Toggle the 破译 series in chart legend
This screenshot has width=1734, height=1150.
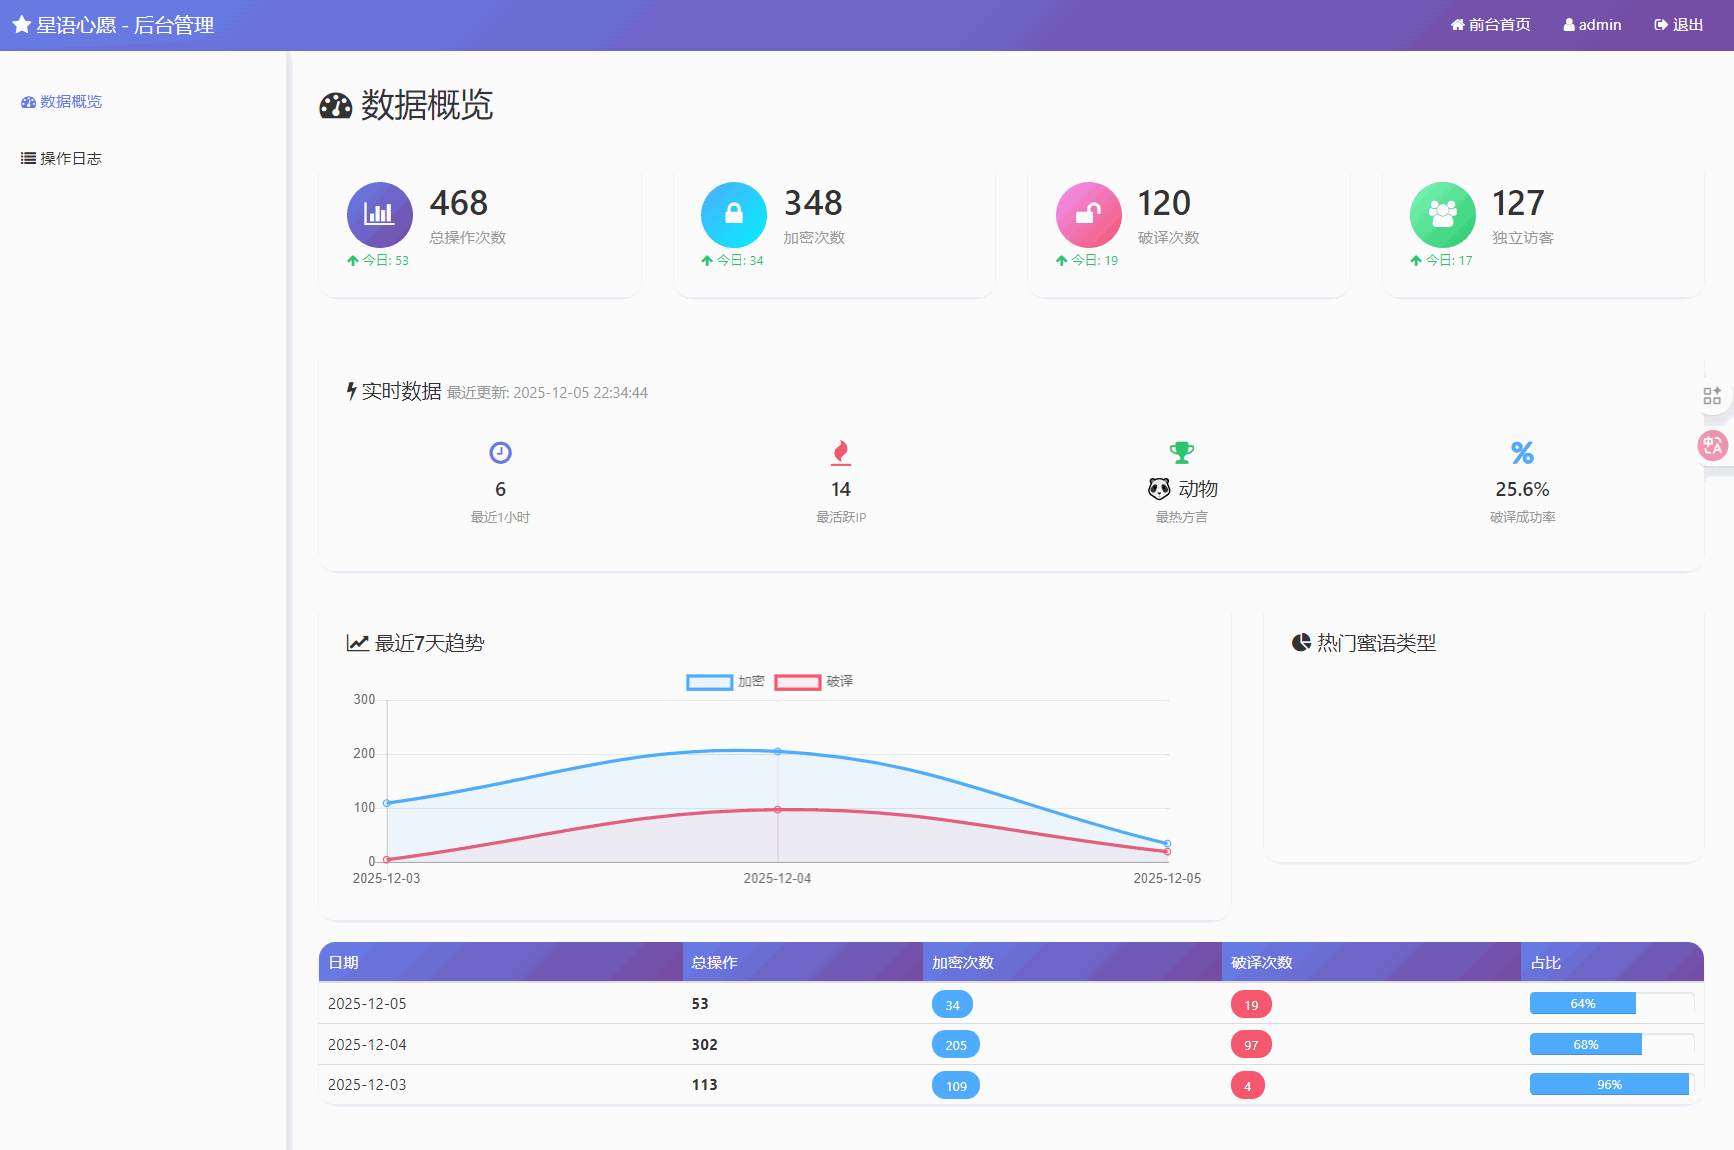814,682
